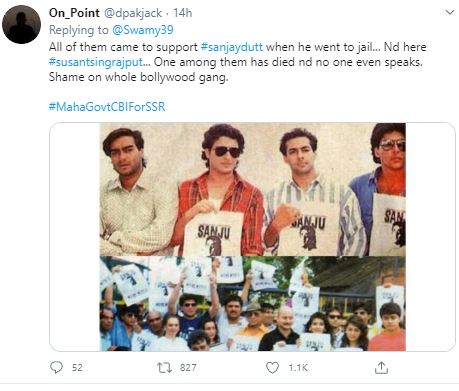View the bottom crowd photo with posters
Viewport: 459px width, 391px height.
253,303
